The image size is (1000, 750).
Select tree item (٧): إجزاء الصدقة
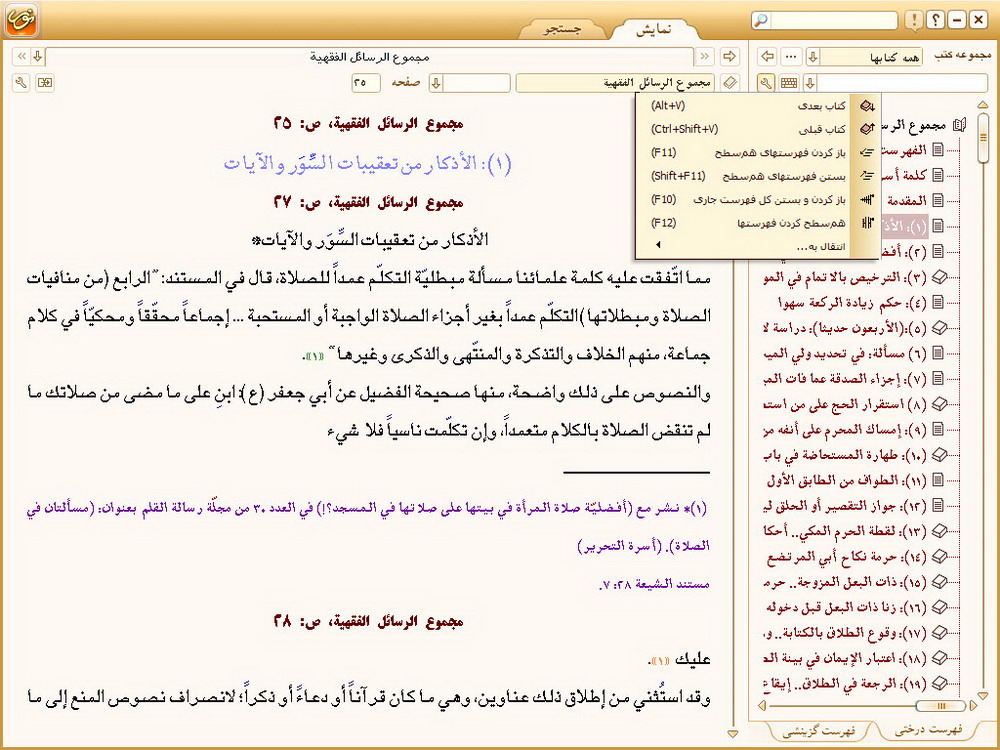click(x=845, y=378)
